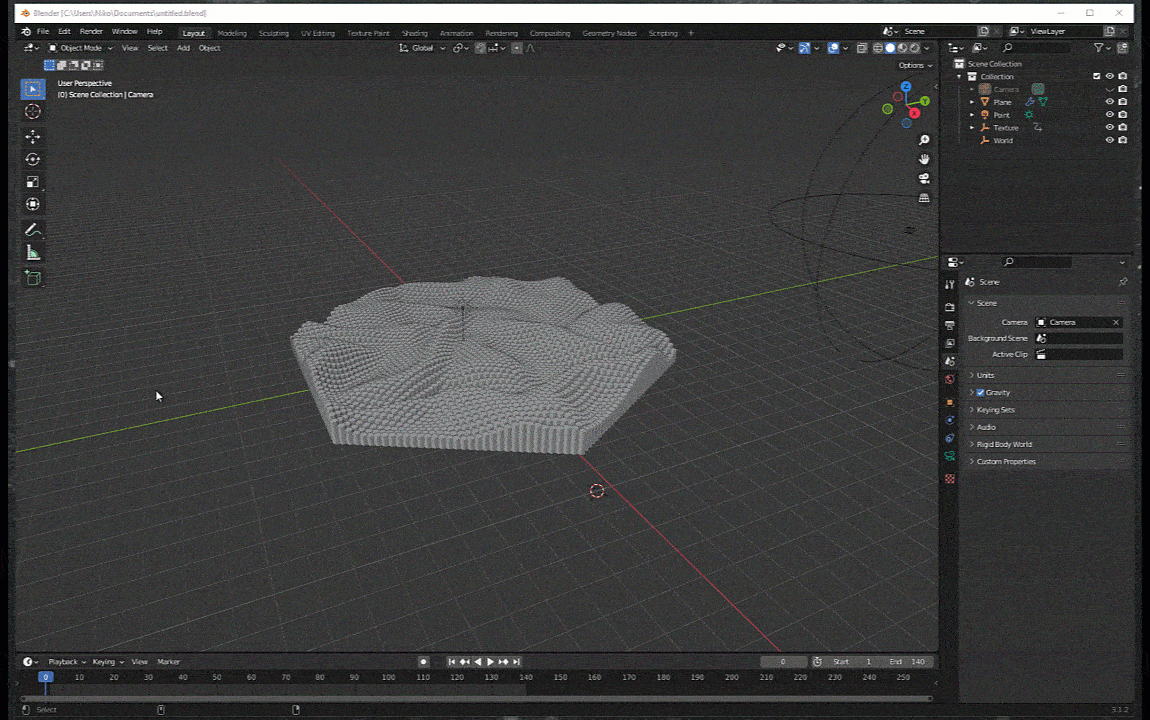Open the View Layer properties tab
Screen dimensions: 1150x720
pyautogui.click(x=950, y=343)
